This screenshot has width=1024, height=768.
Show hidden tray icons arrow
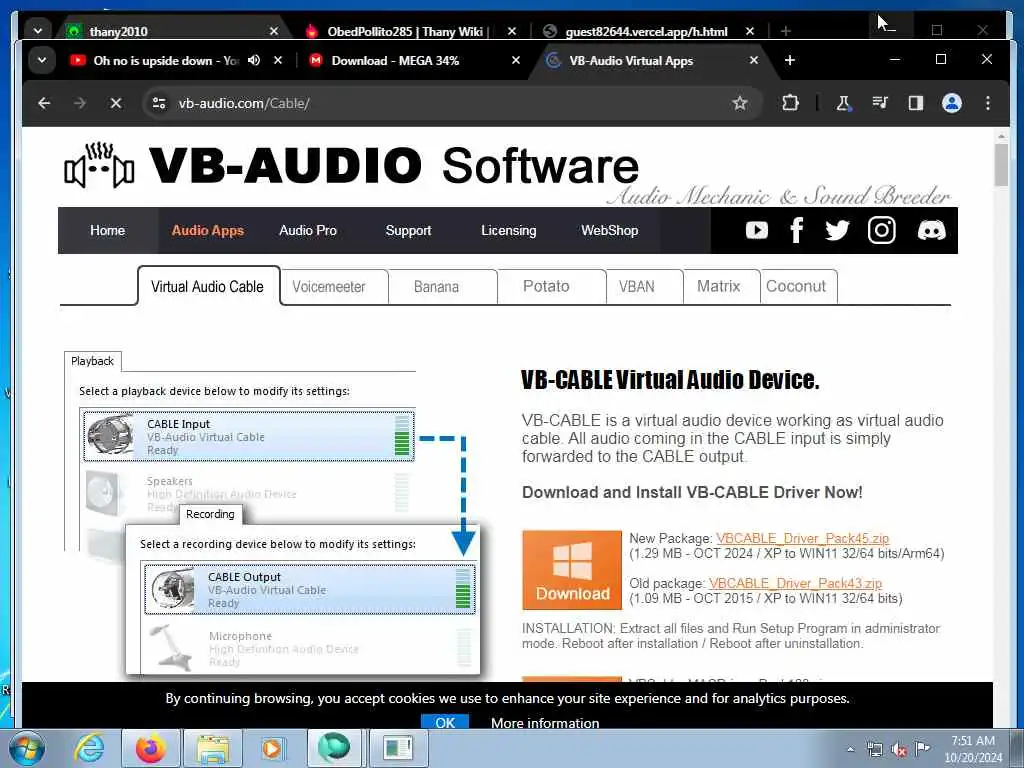(x=850, y=750)
